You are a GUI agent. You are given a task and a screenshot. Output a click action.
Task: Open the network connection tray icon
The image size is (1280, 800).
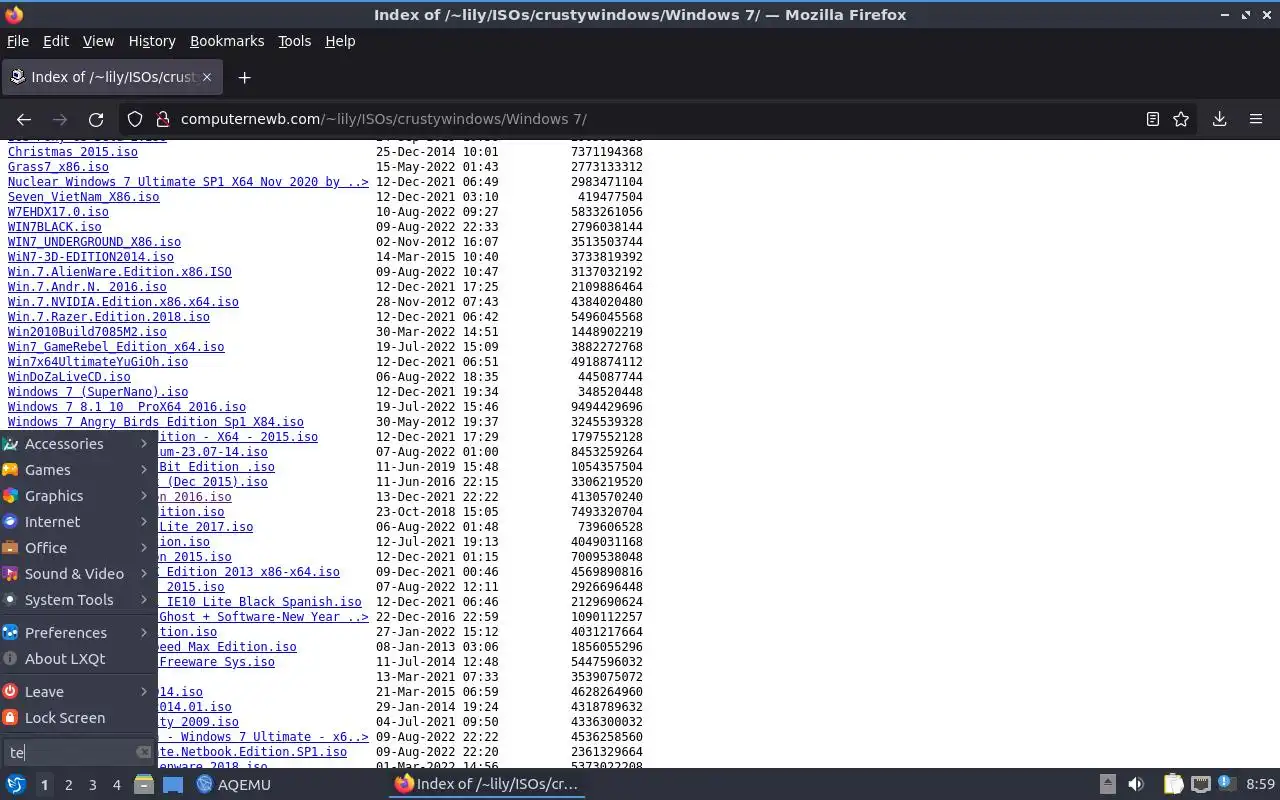coord(1201,785)
